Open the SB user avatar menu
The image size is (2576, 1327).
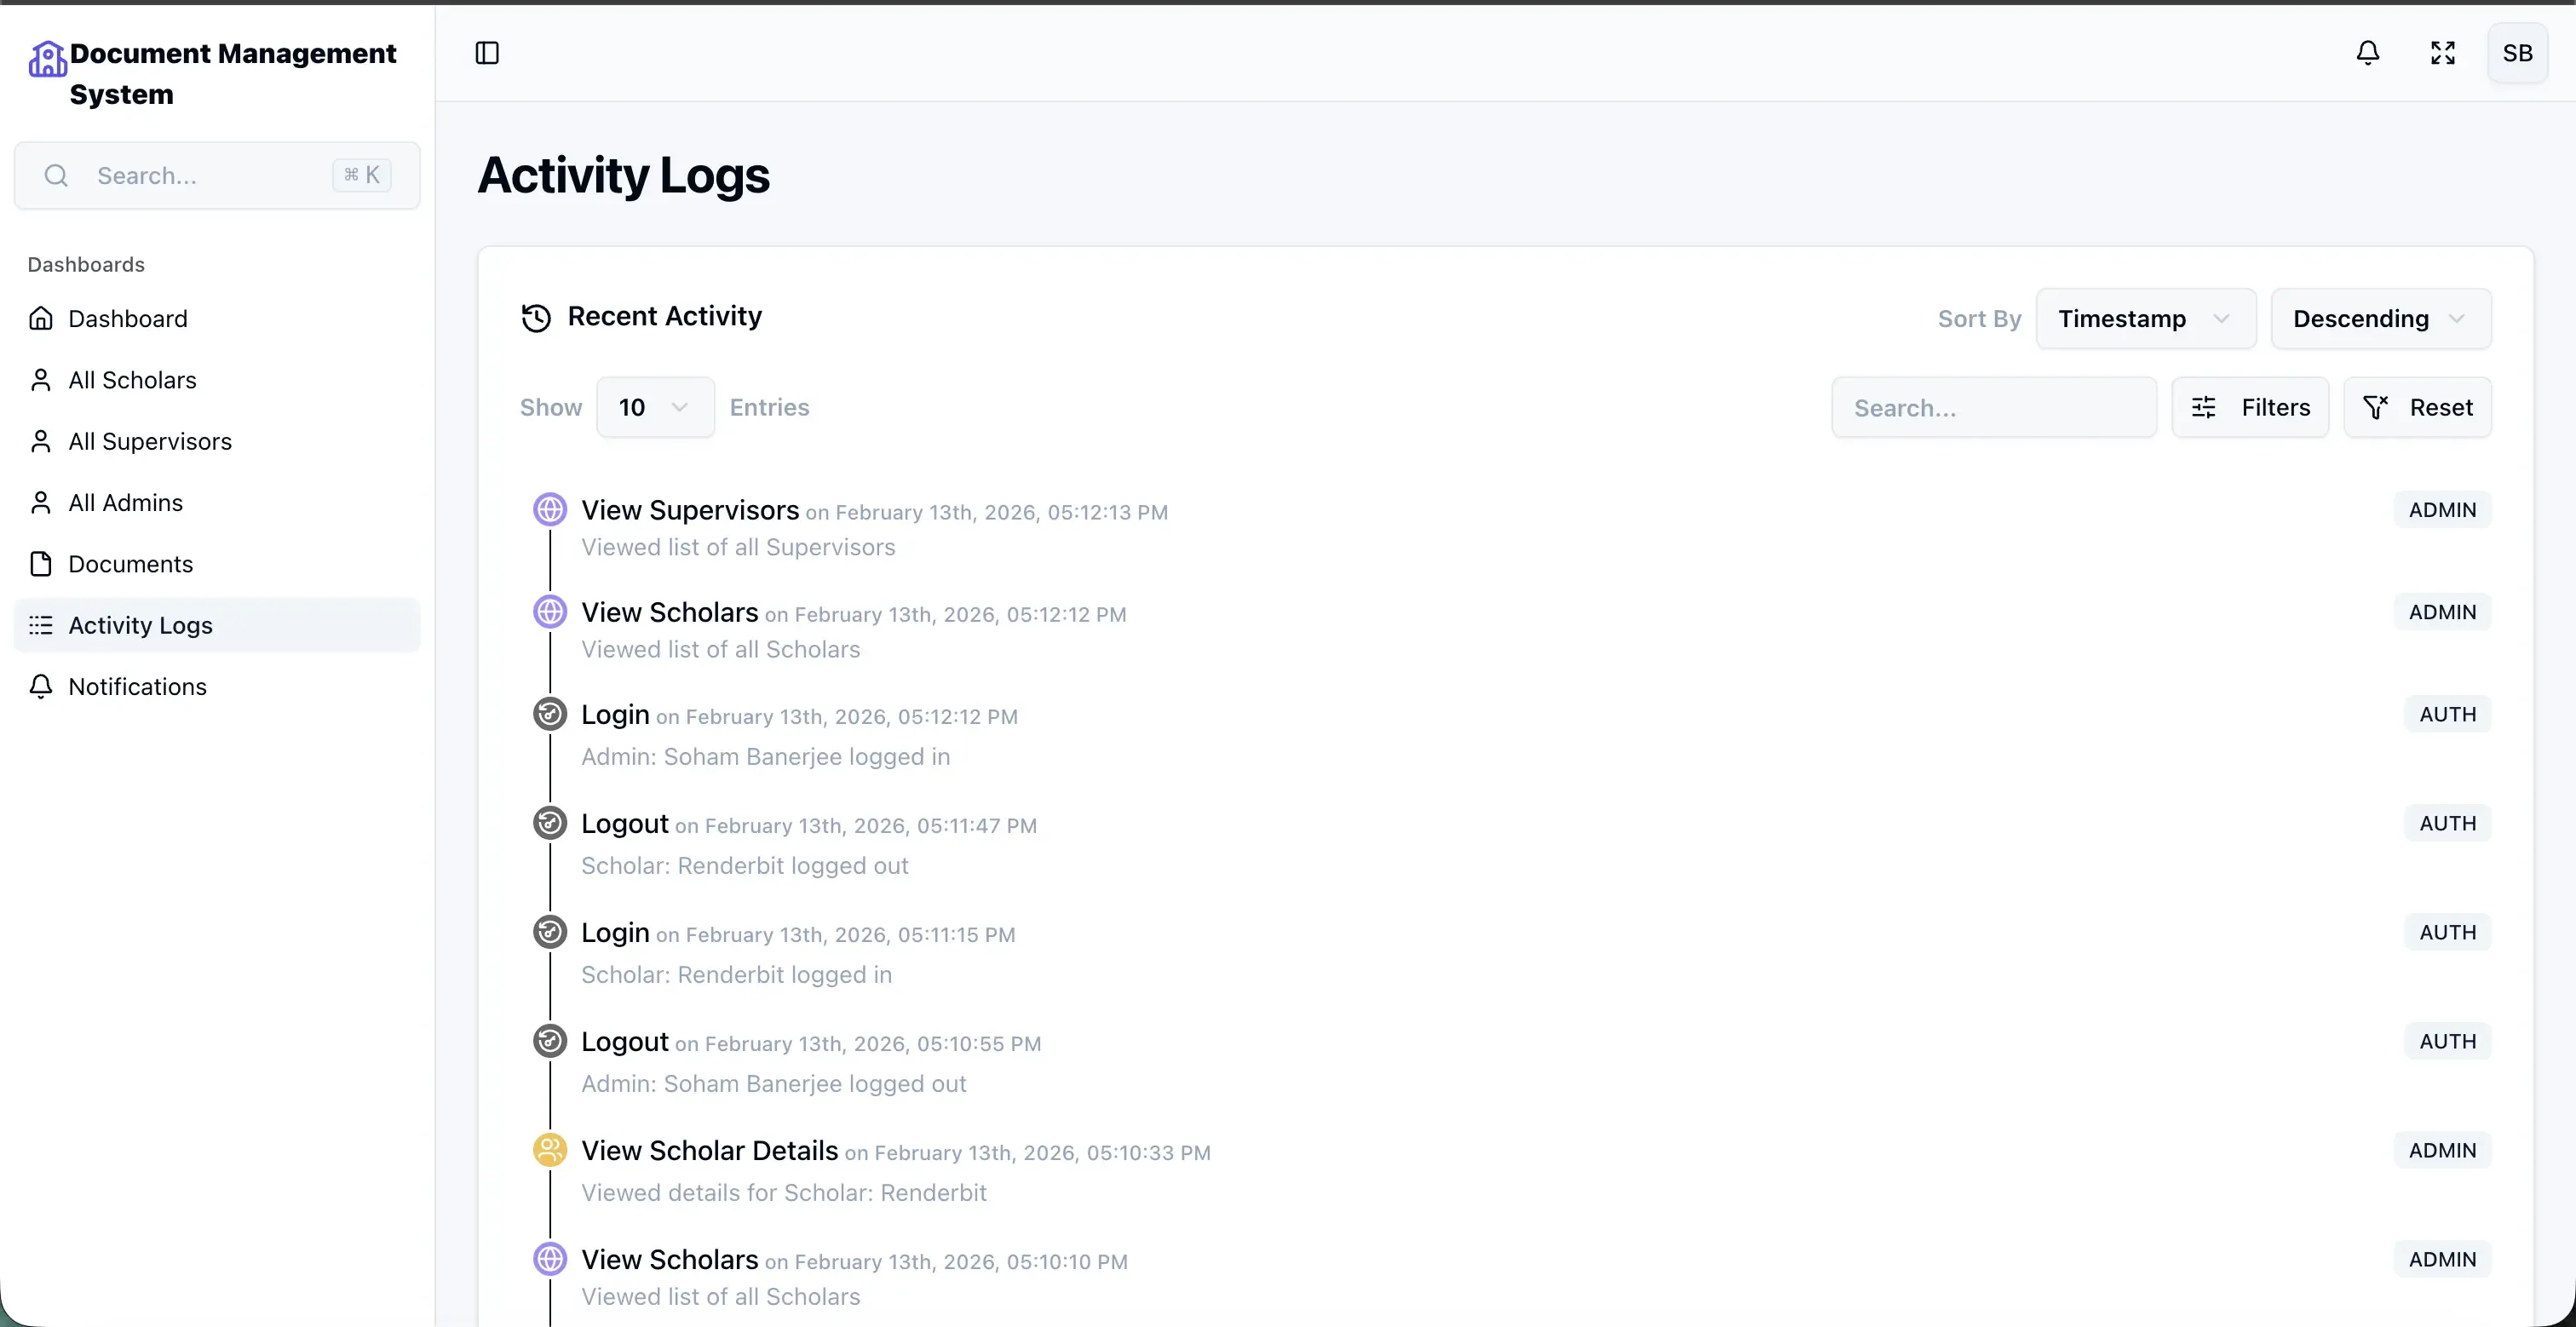click(x=2517, y=53)
